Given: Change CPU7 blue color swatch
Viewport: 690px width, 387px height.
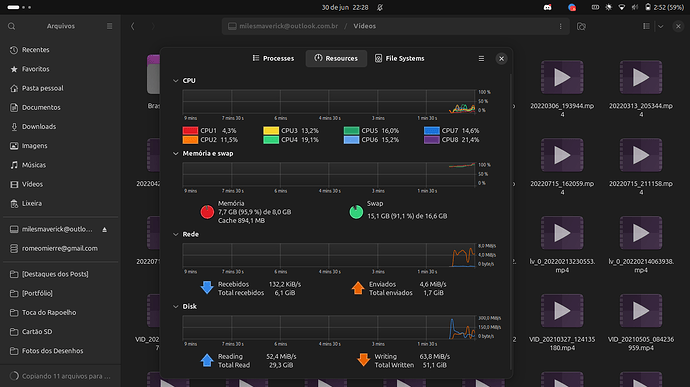Looking at the screenshot, I should click(432, 131).
